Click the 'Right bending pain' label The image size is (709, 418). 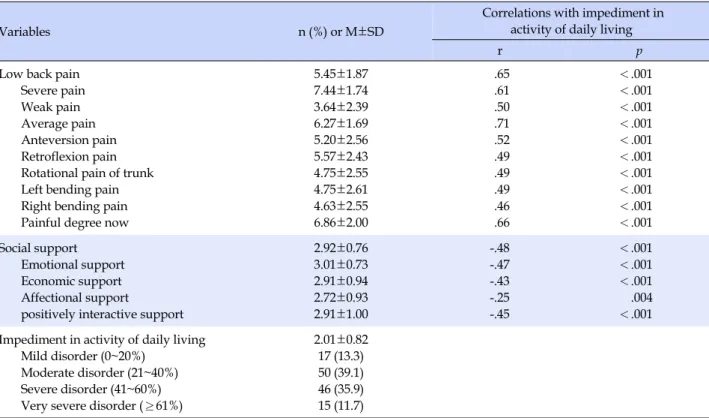(x=74, y=206)
